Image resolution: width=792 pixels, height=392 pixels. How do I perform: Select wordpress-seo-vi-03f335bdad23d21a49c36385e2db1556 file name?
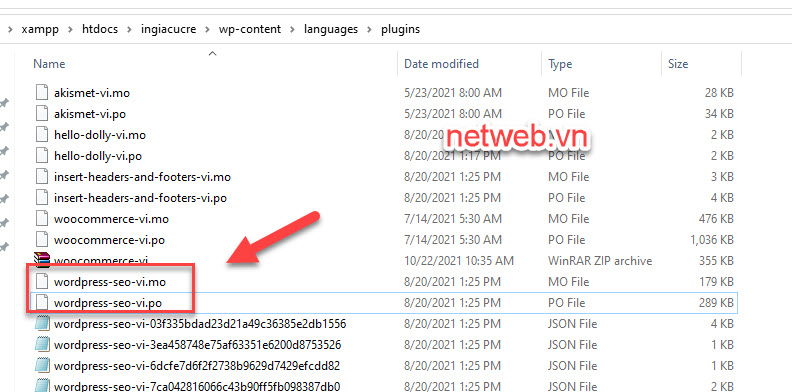coord(200,324)
